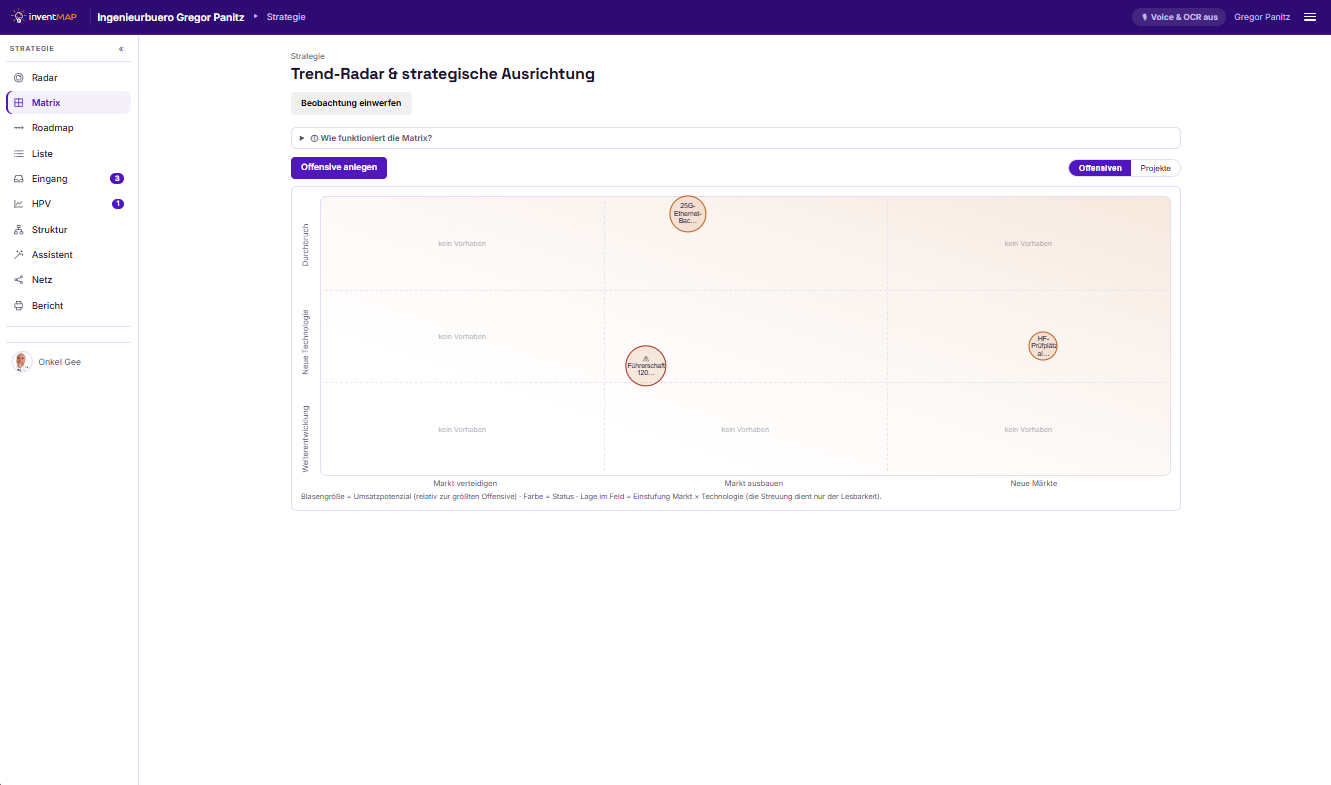Open the hamburger menu top right
This screenshot has width=1331, height=785.
point(1310,17)
